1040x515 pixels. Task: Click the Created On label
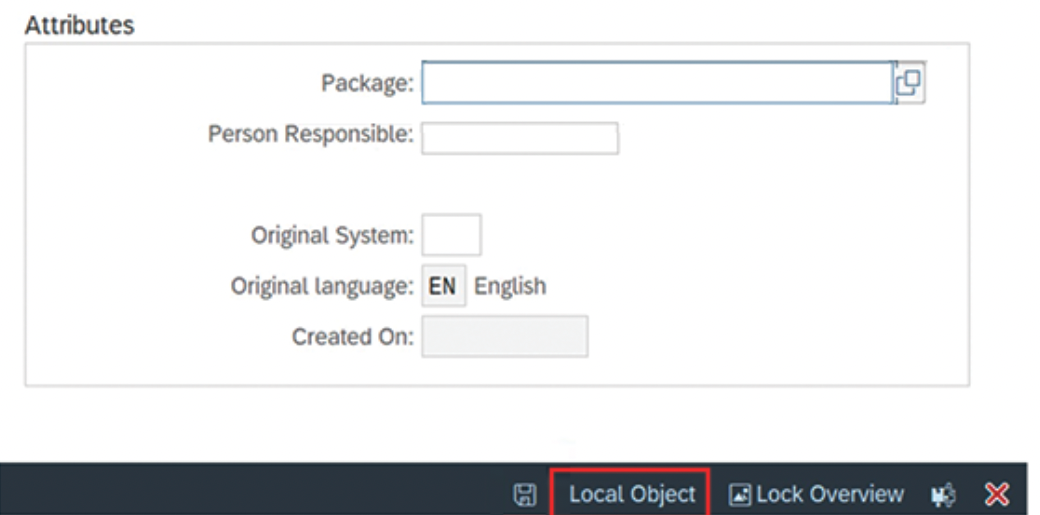click(352, 338)
